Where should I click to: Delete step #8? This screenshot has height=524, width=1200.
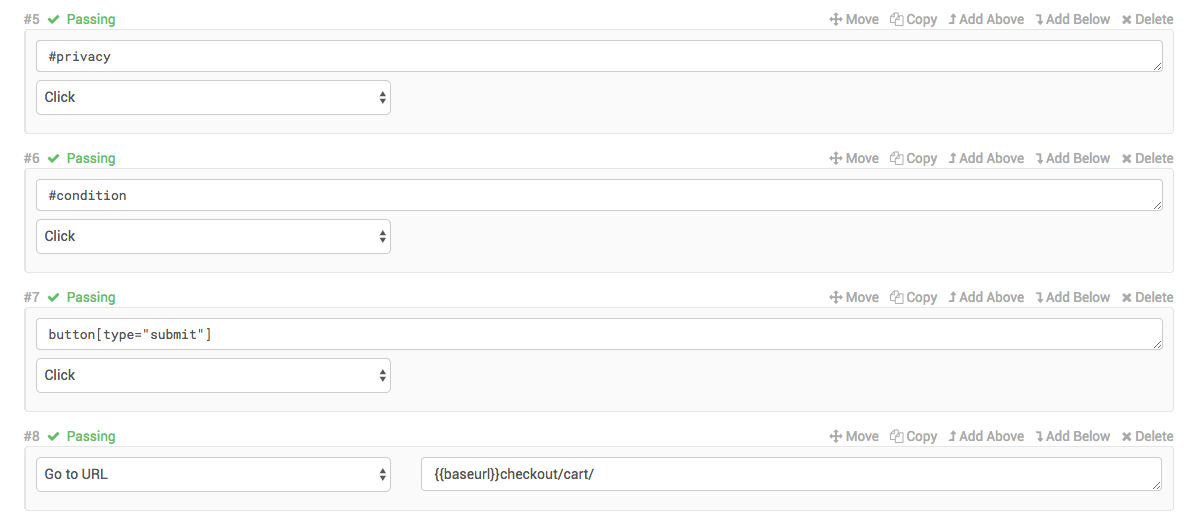[1147, 436]
